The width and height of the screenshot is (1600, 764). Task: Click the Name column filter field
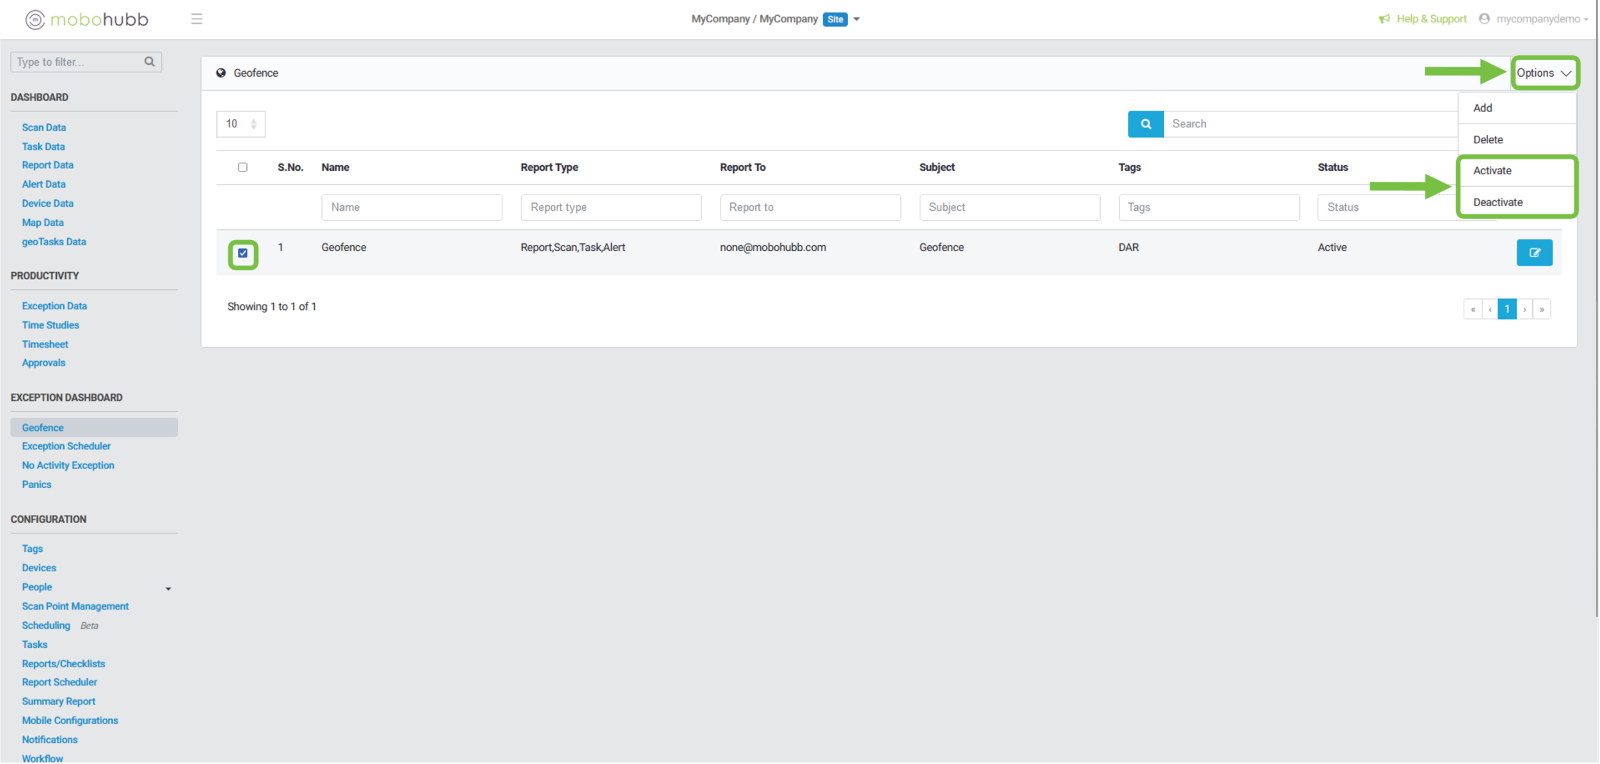coord(411,207)
